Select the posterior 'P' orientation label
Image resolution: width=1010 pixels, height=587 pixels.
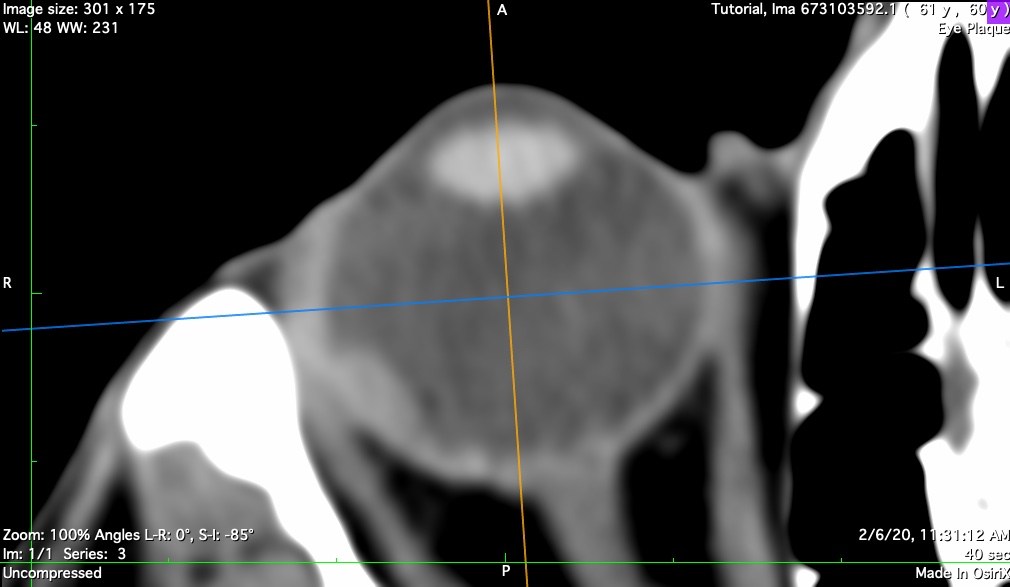coord(506,571)
